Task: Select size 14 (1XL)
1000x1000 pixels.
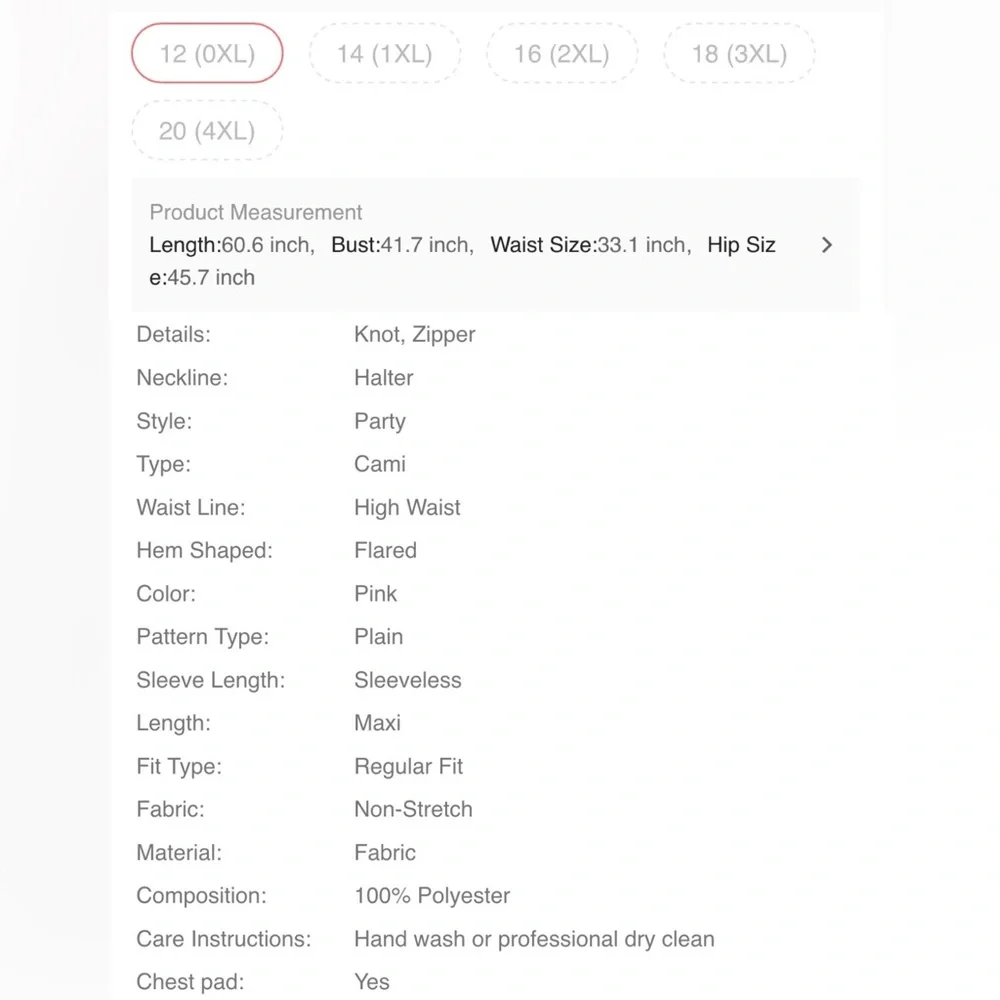Action: (x=385, y=54)
